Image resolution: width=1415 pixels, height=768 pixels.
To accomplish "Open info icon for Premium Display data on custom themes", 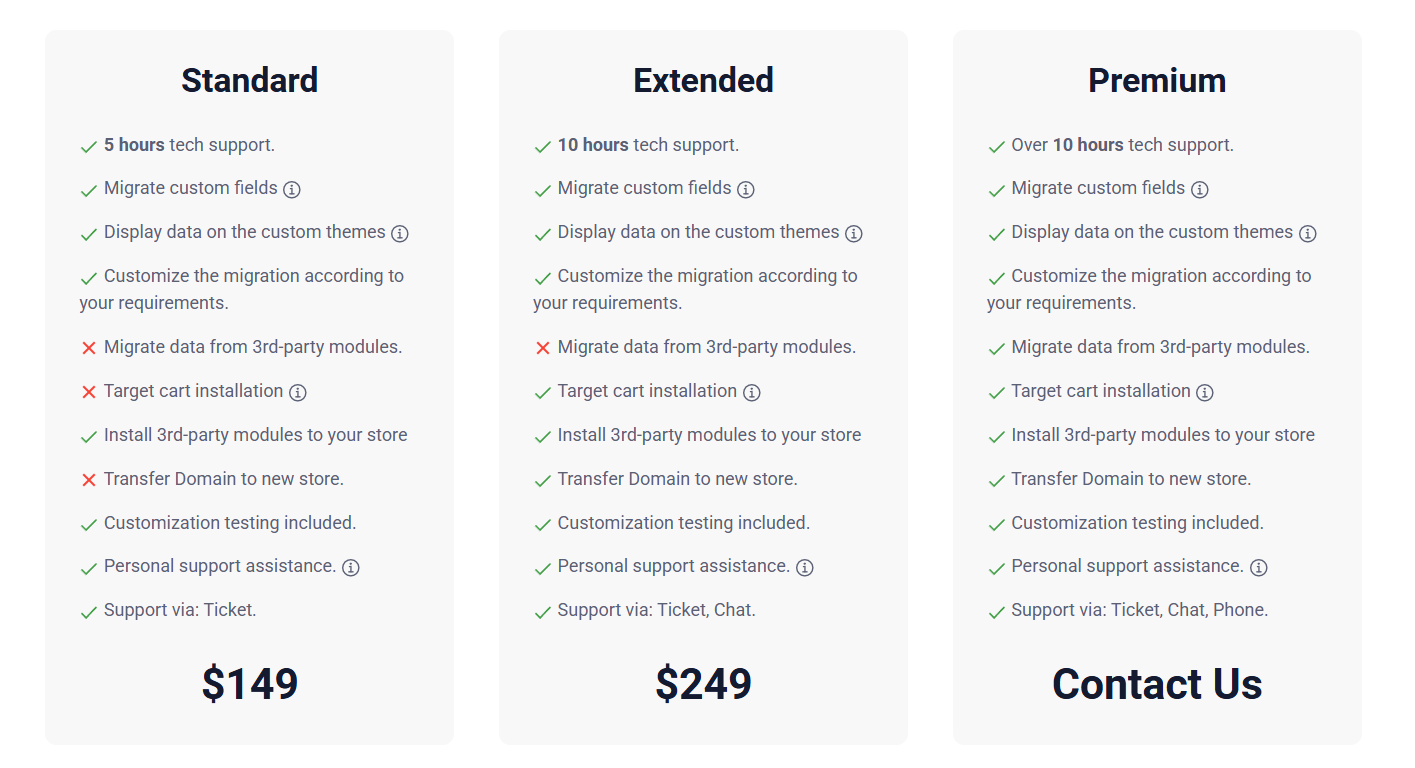I will (x=1308, y=233).
